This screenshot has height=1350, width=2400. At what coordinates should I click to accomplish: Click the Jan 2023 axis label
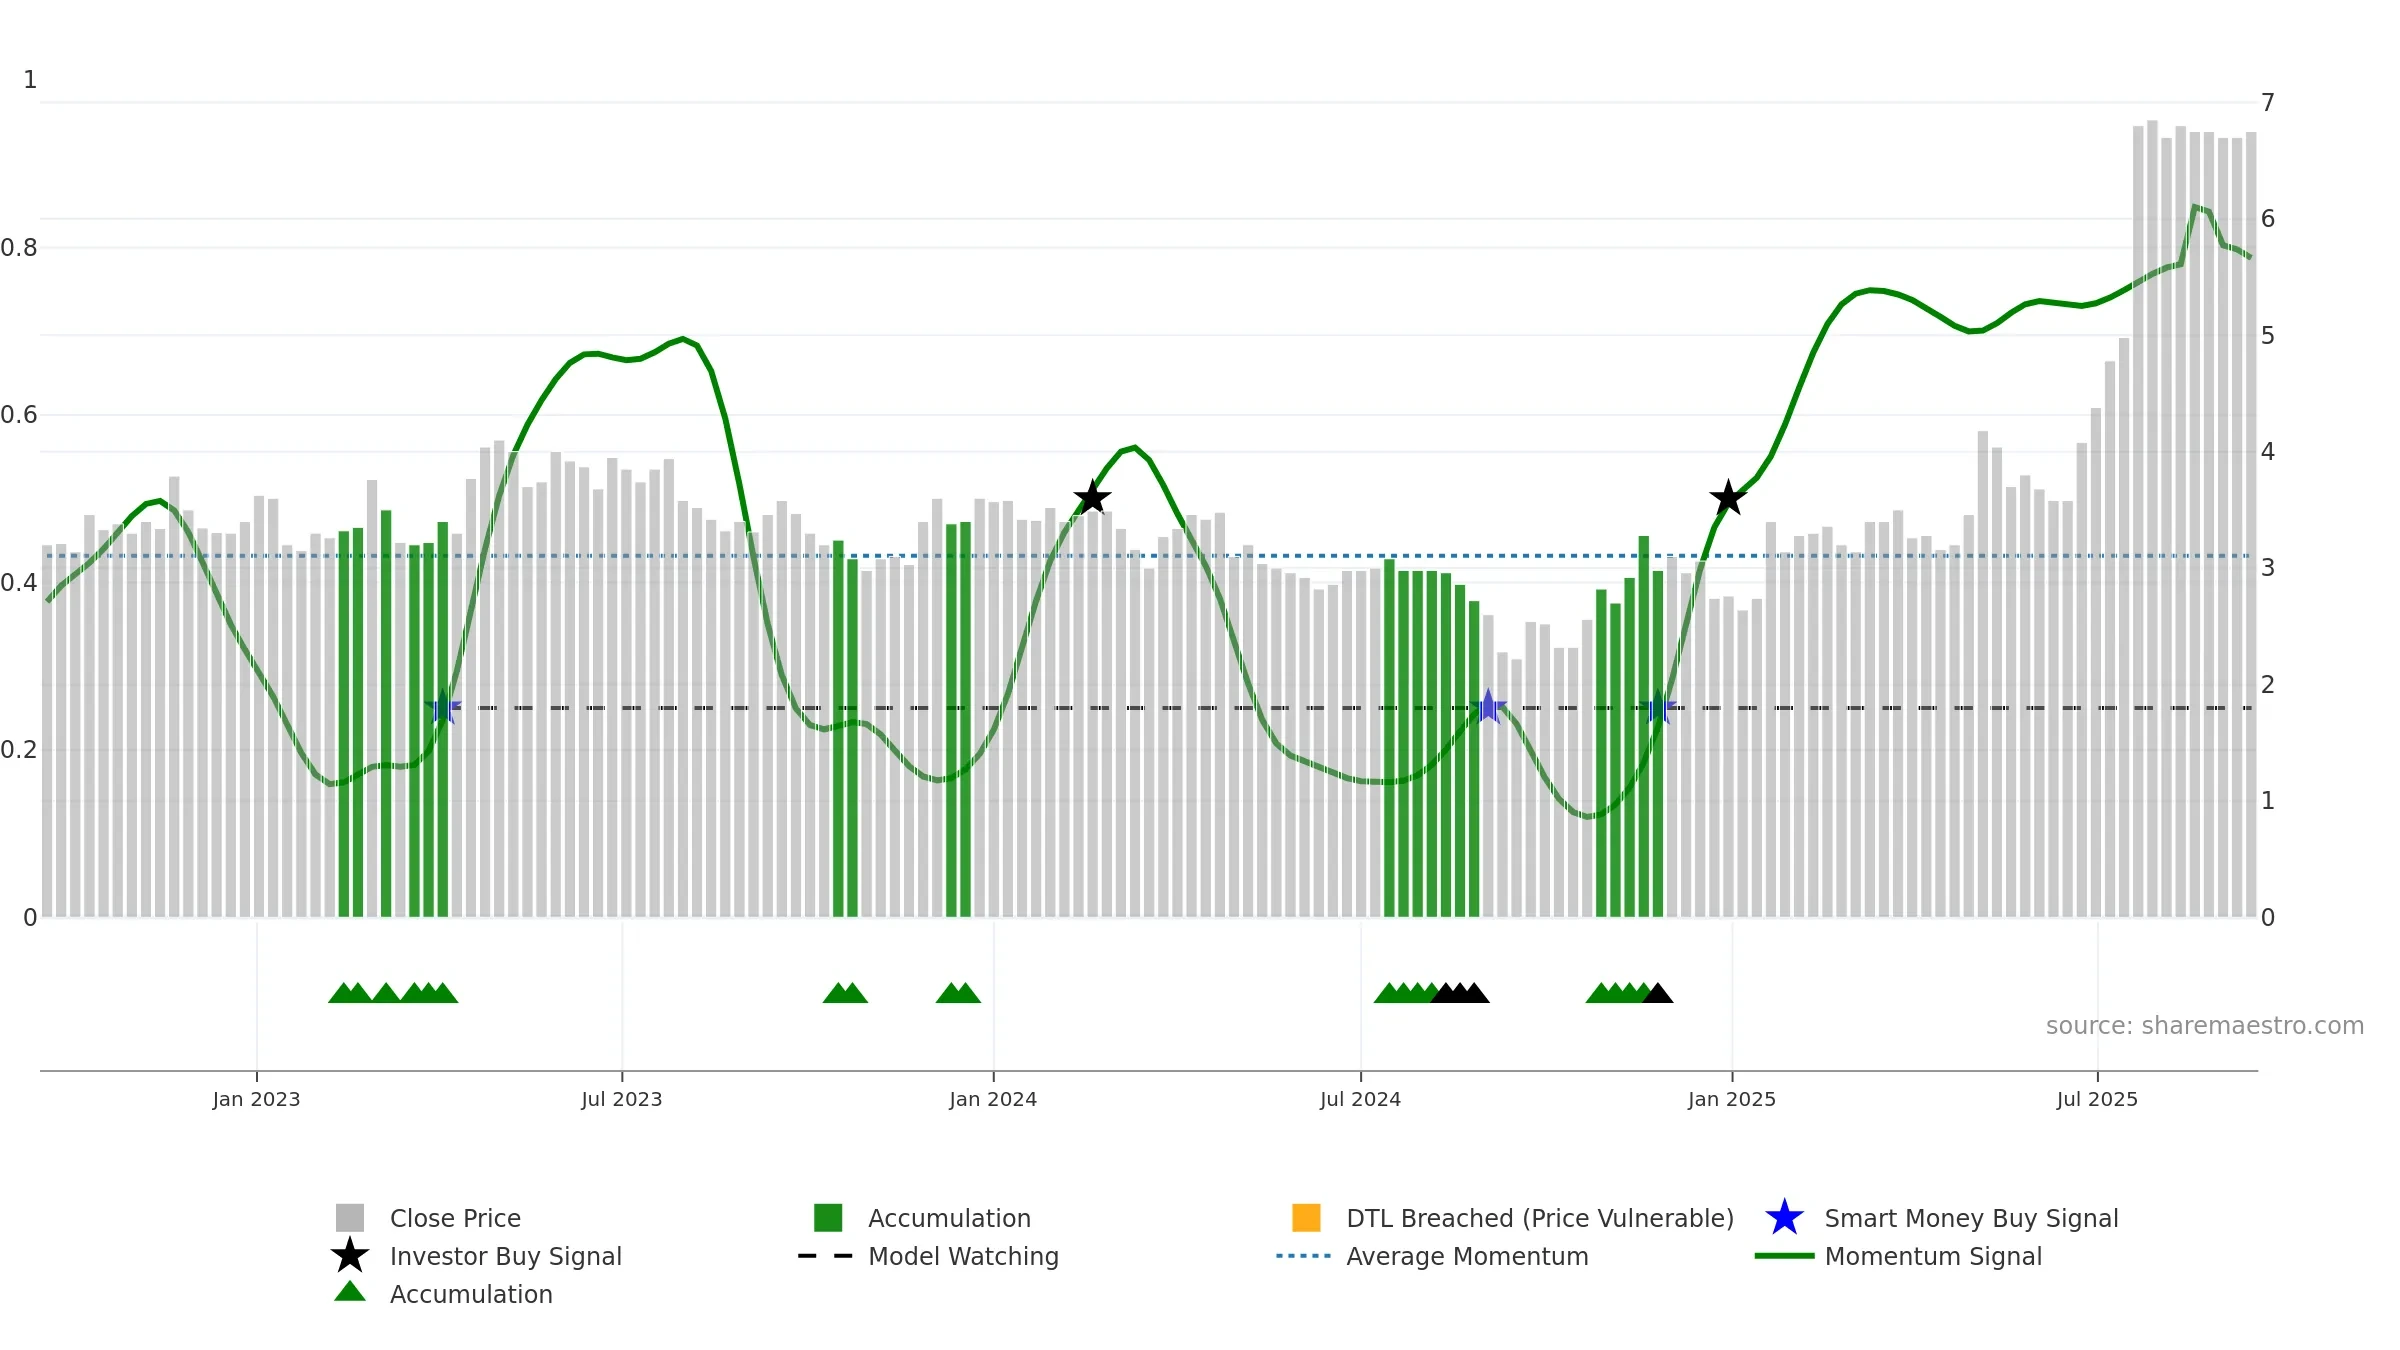coord(256,1099)
